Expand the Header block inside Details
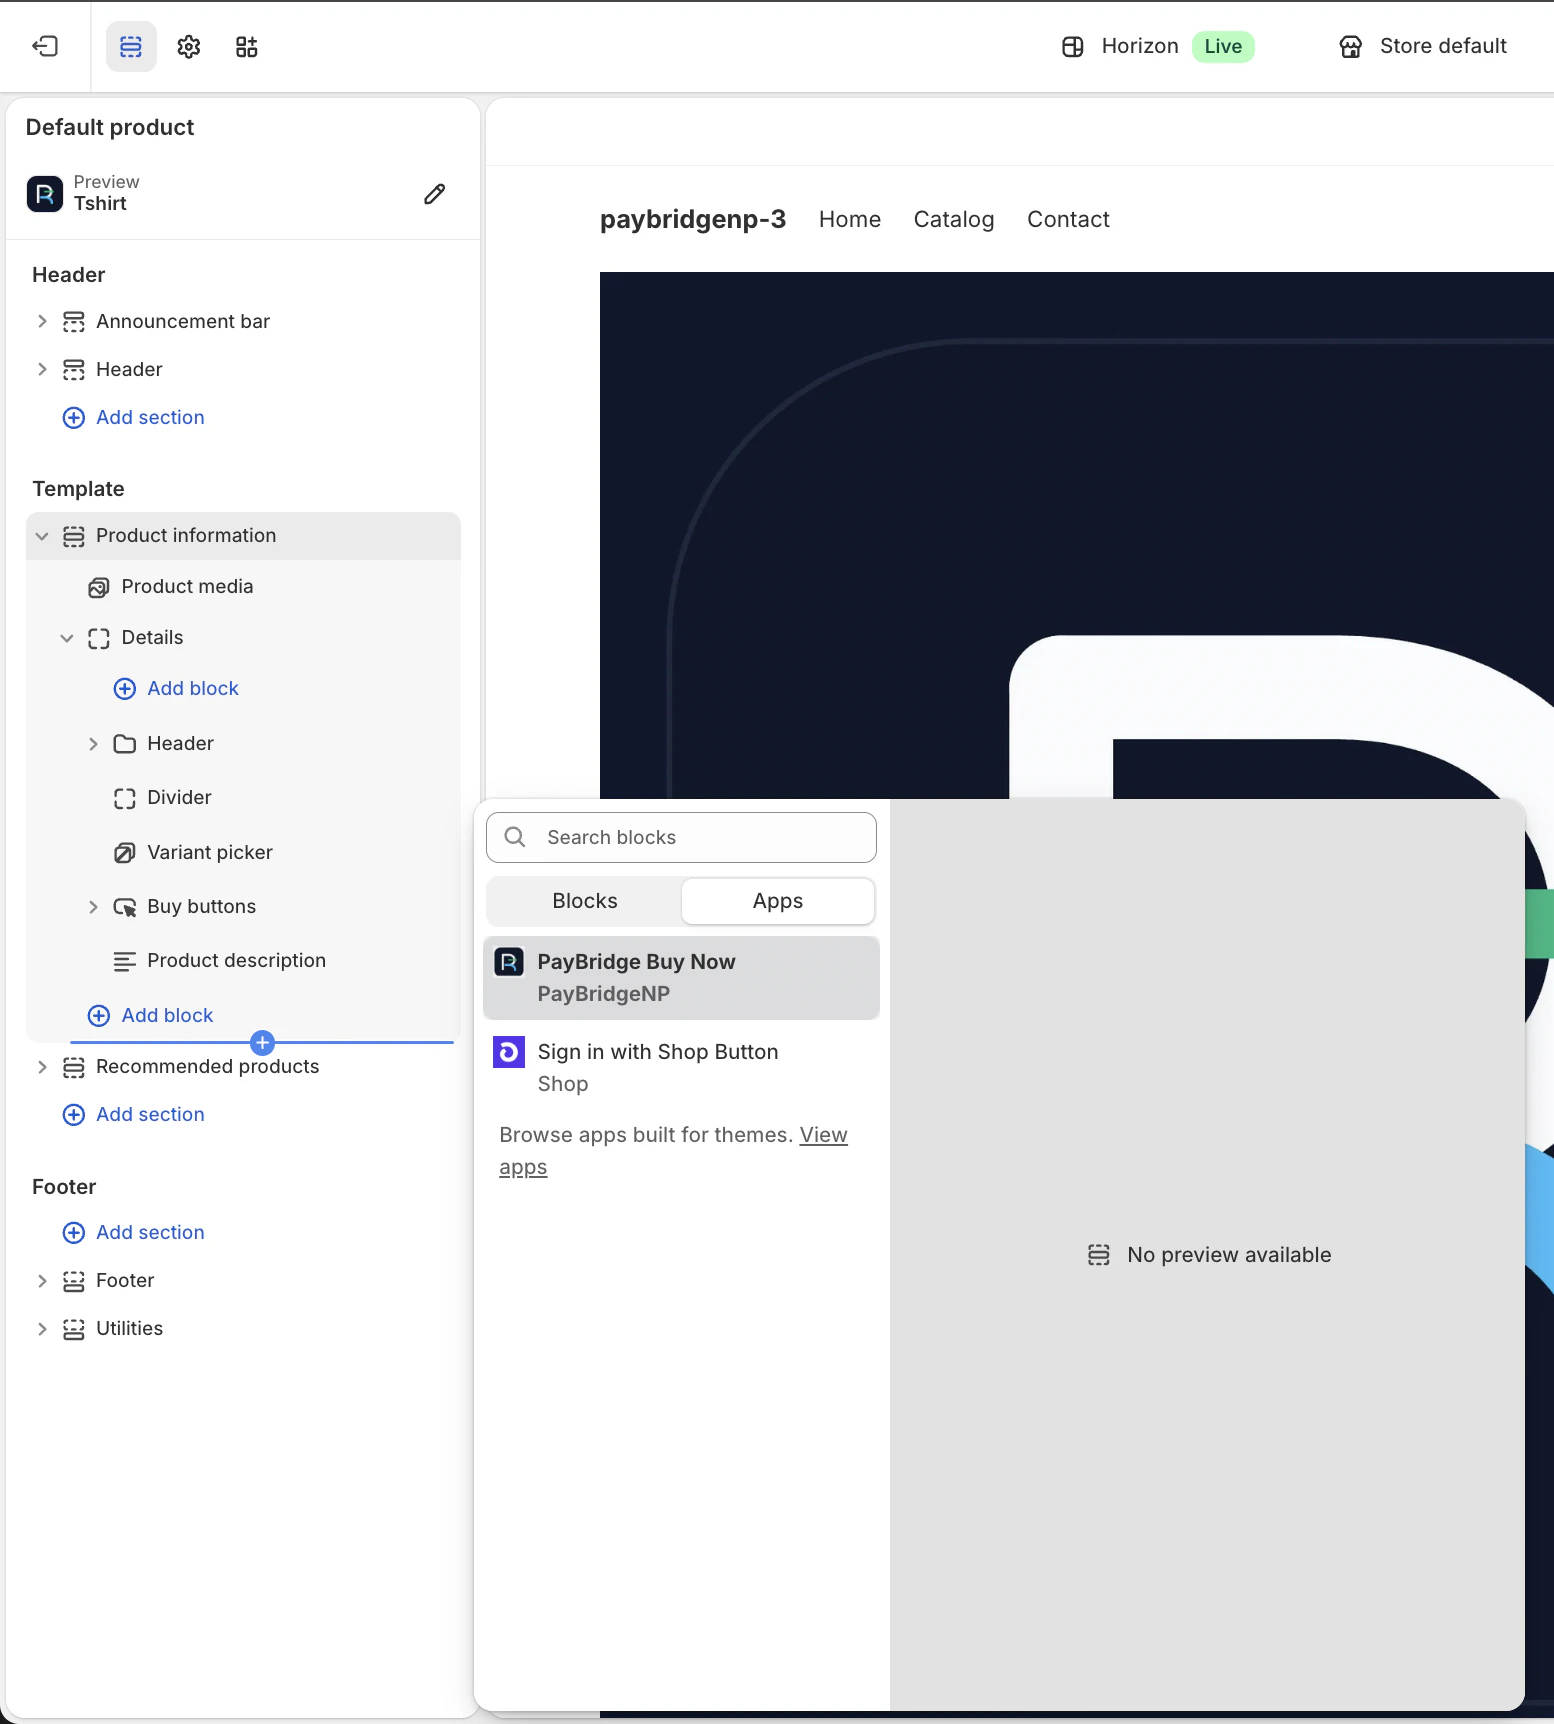The image size is (1554, 1724). coord(93,744)
